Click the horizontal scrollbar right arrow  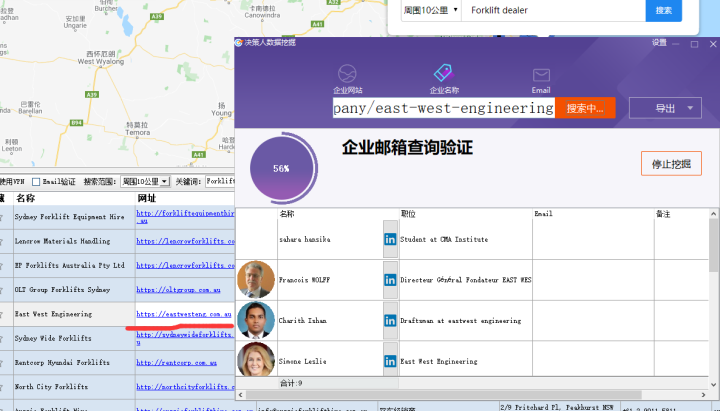point(703,395)
